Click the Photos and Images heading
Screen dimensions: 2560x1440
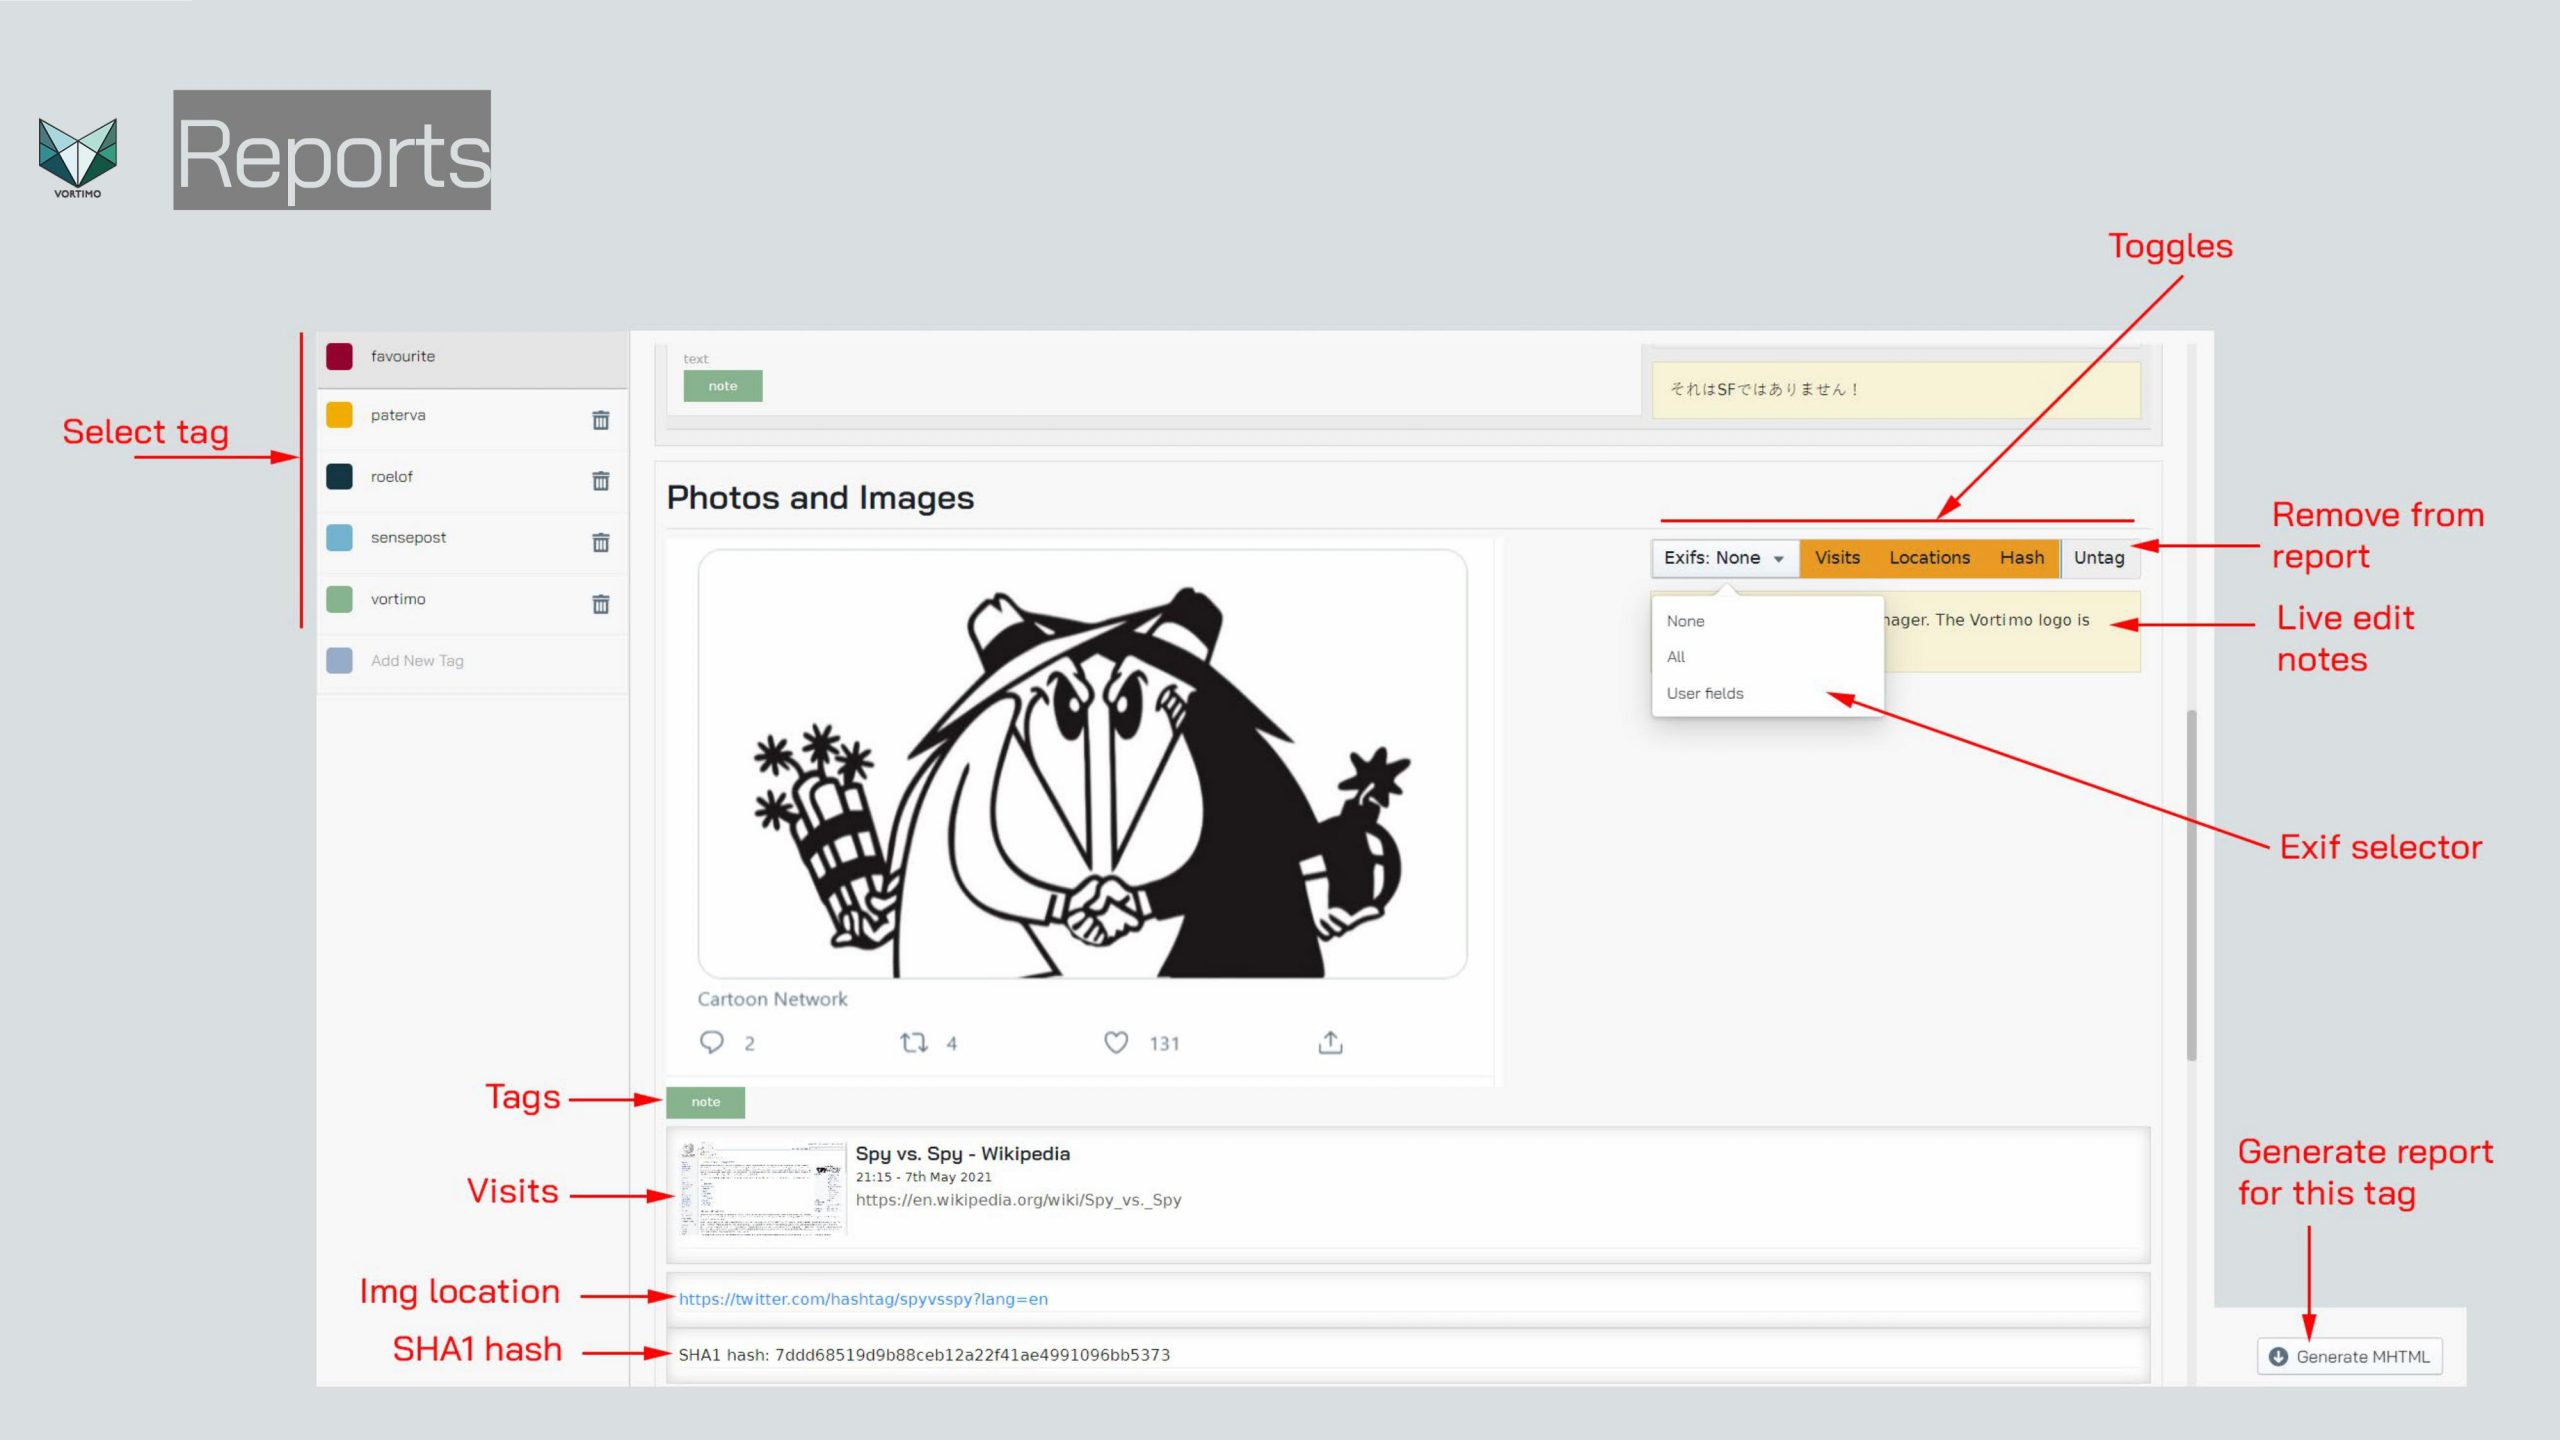pos(820,498)
